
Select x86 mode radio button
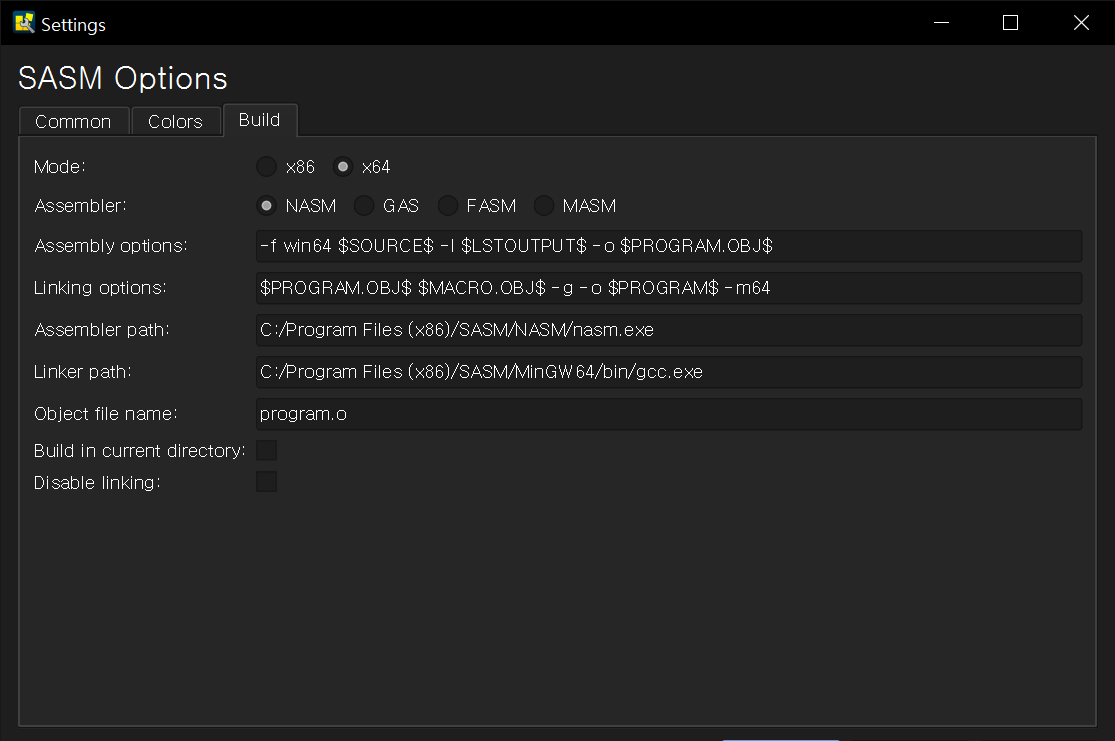pyautogui.click(x=267, y=167)
